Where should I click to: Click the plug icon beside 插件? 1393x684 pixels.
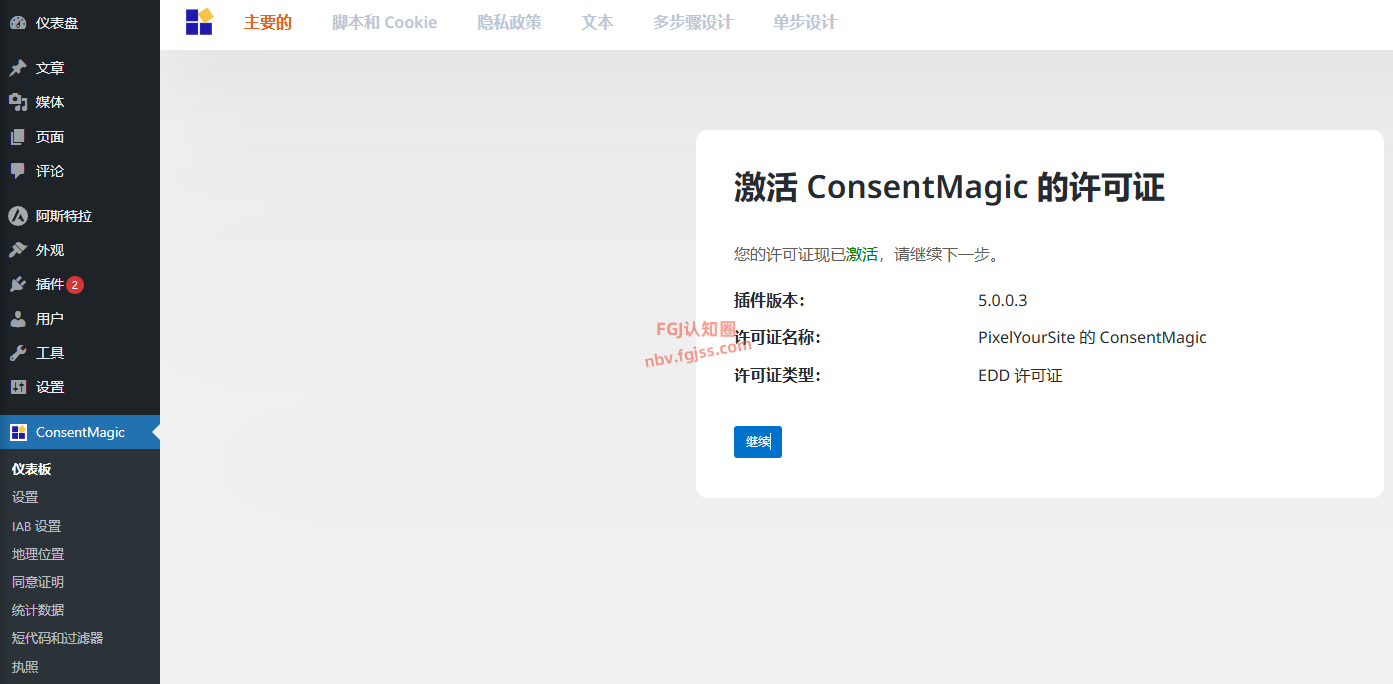(18, 284)
